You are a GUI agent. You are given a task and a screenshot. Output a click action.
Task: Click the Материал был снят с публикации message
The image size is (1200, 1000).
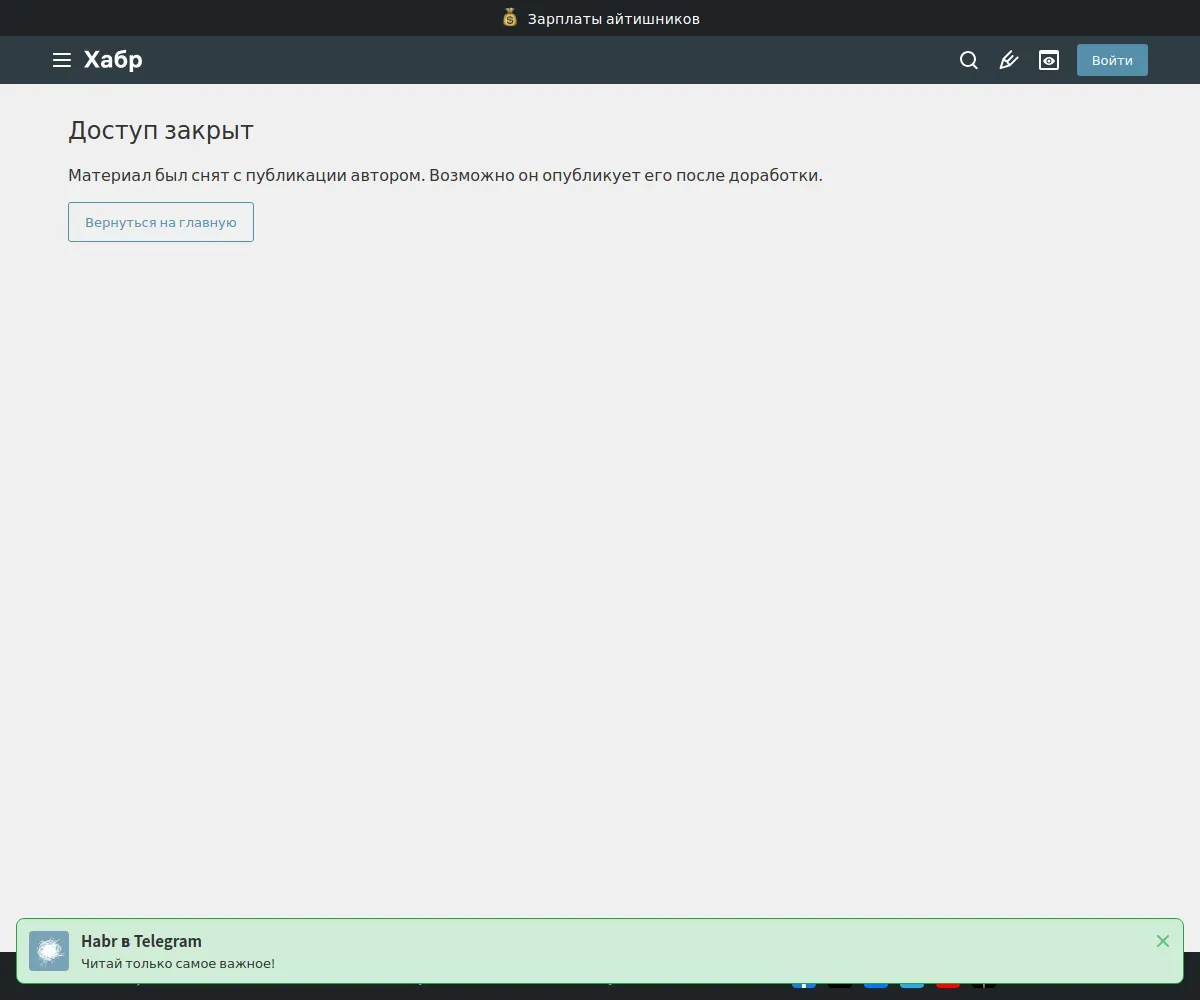(445, 175)
